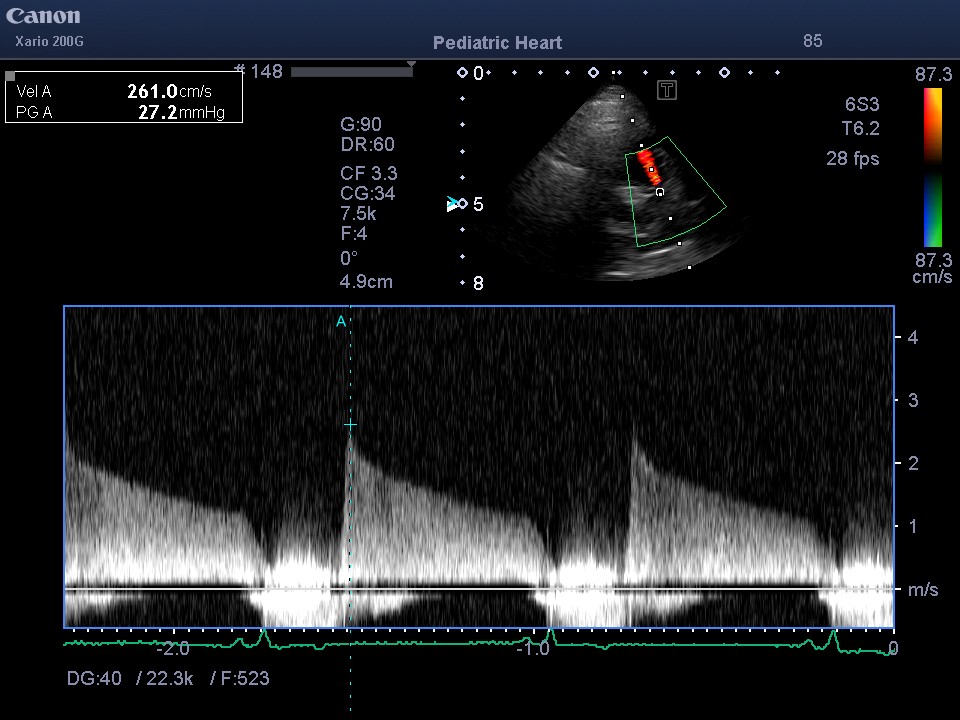Click the 'DR:60' dynamic range value
960x720 pixels.
[x=367, y=144]
